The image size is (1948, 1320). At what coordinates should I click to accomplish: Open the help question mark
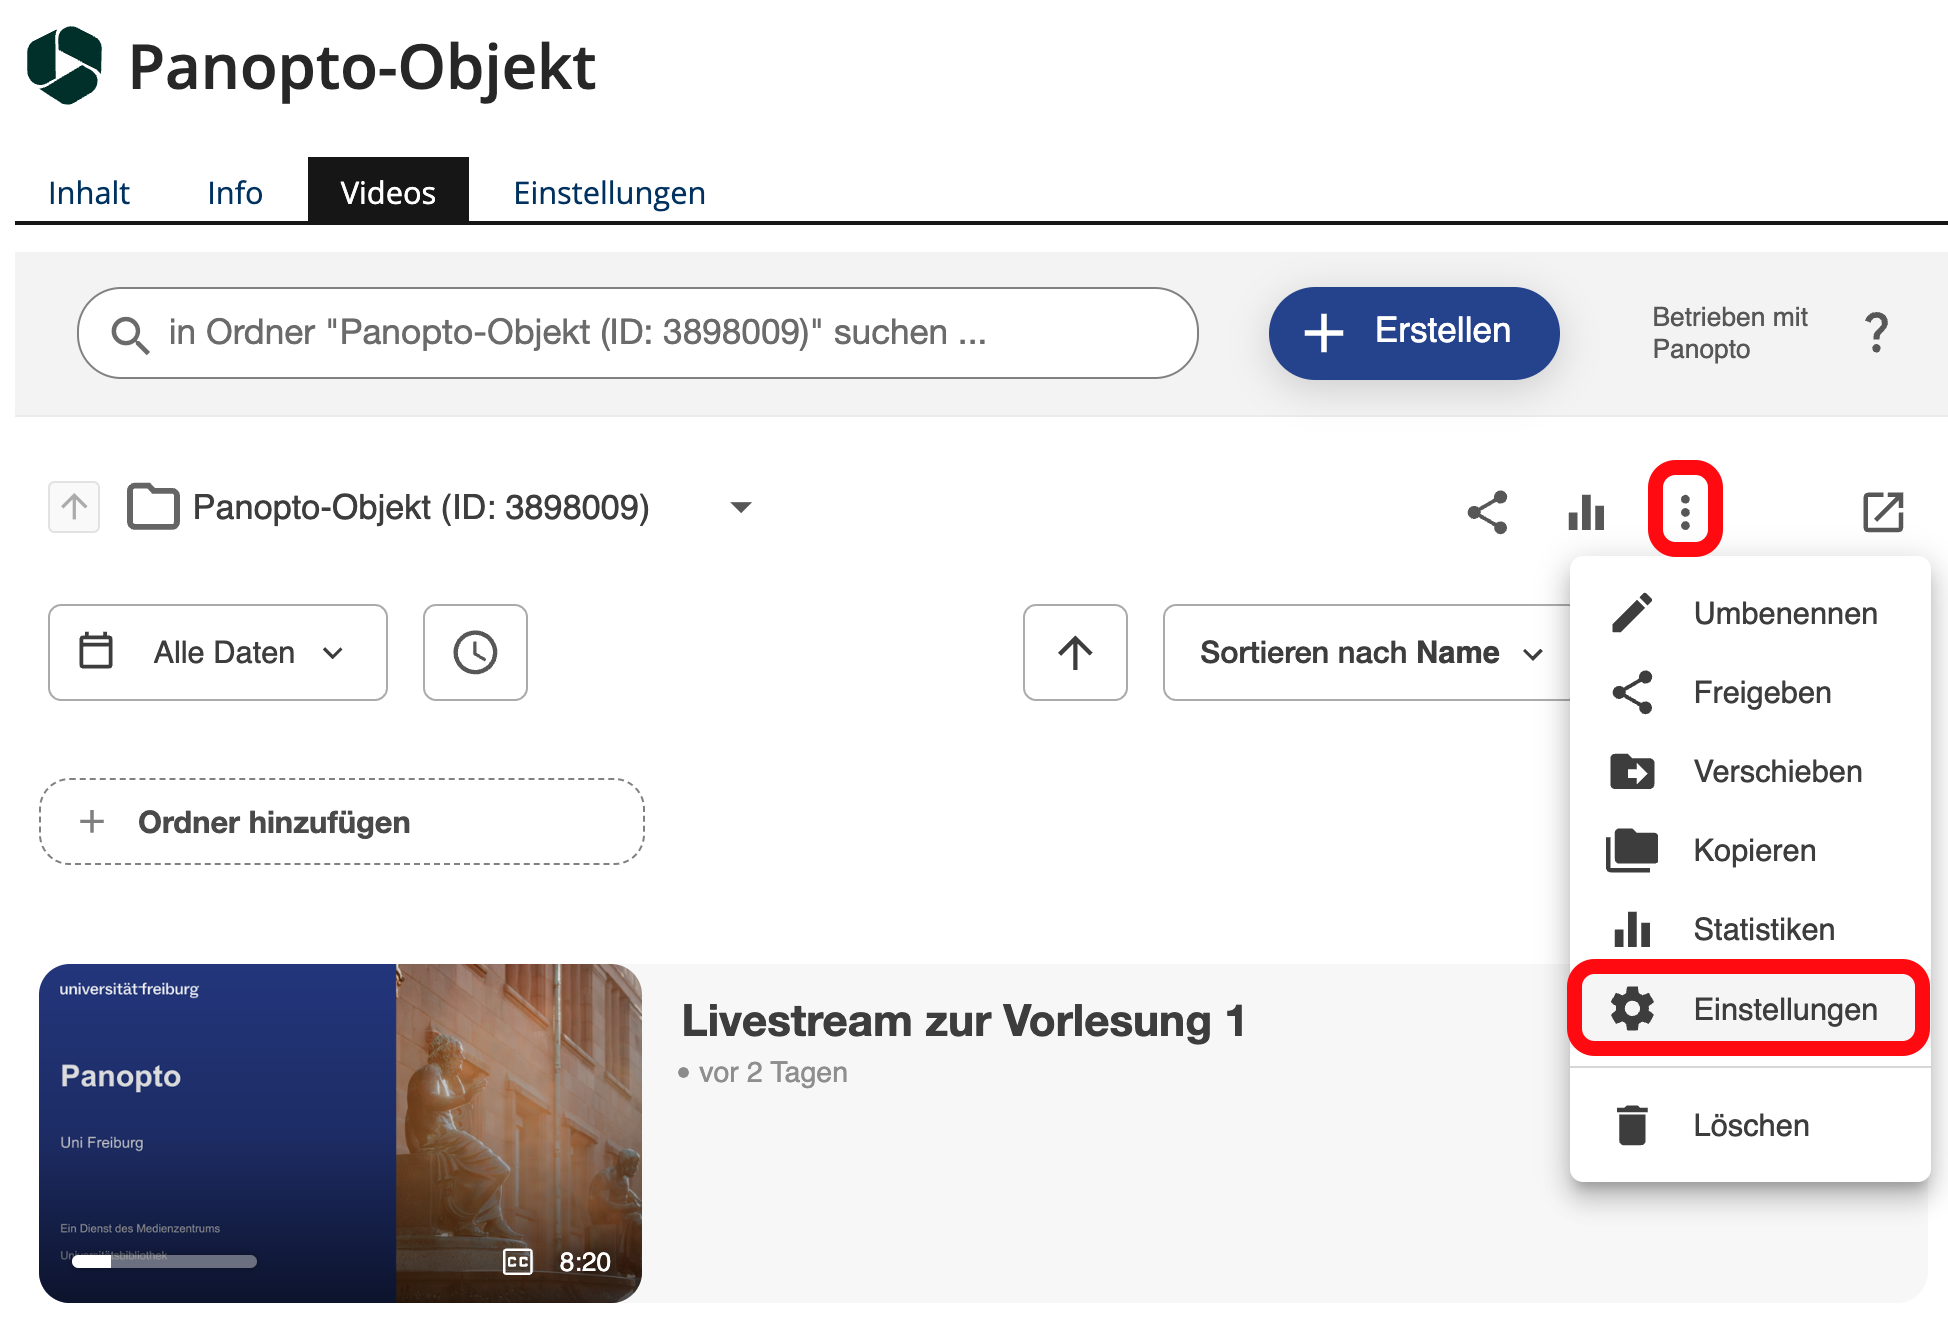1877,332
